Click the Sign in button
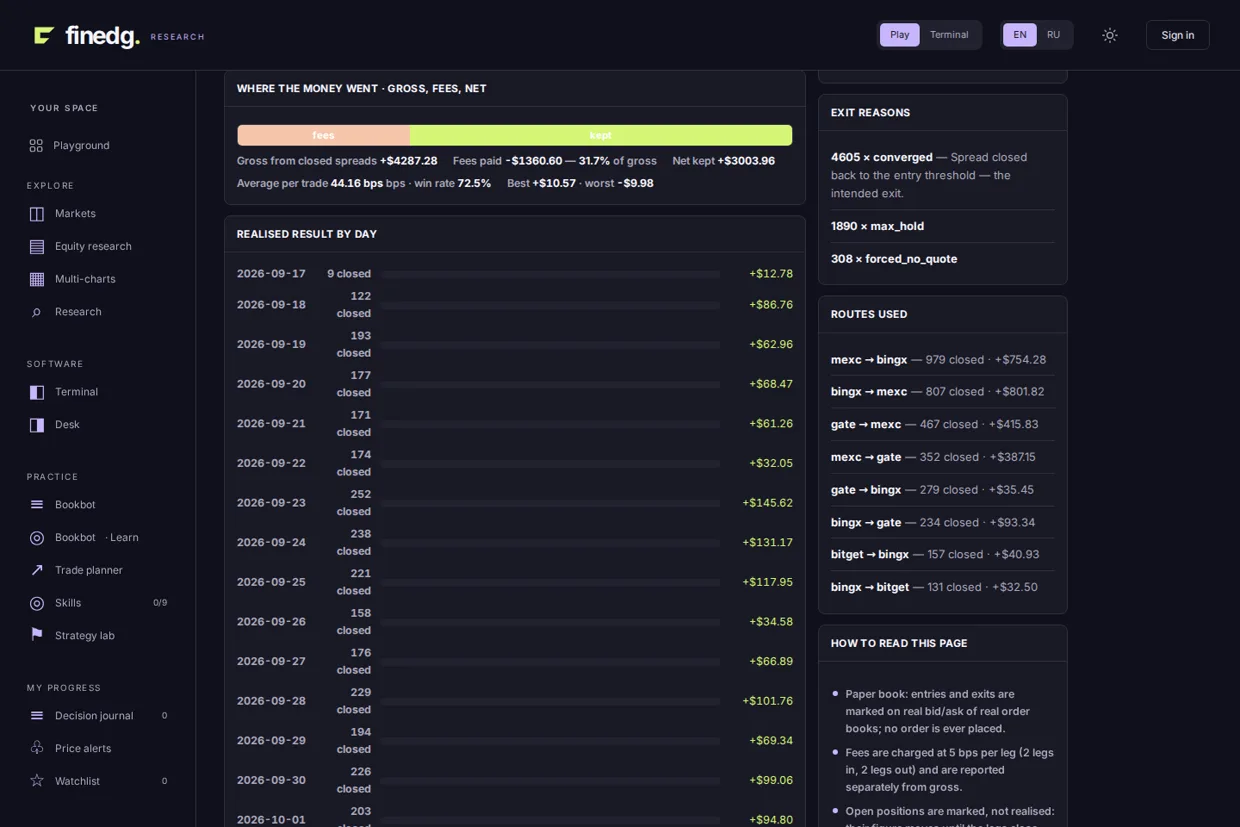The image size is (1240, 827). [1177, 35]
